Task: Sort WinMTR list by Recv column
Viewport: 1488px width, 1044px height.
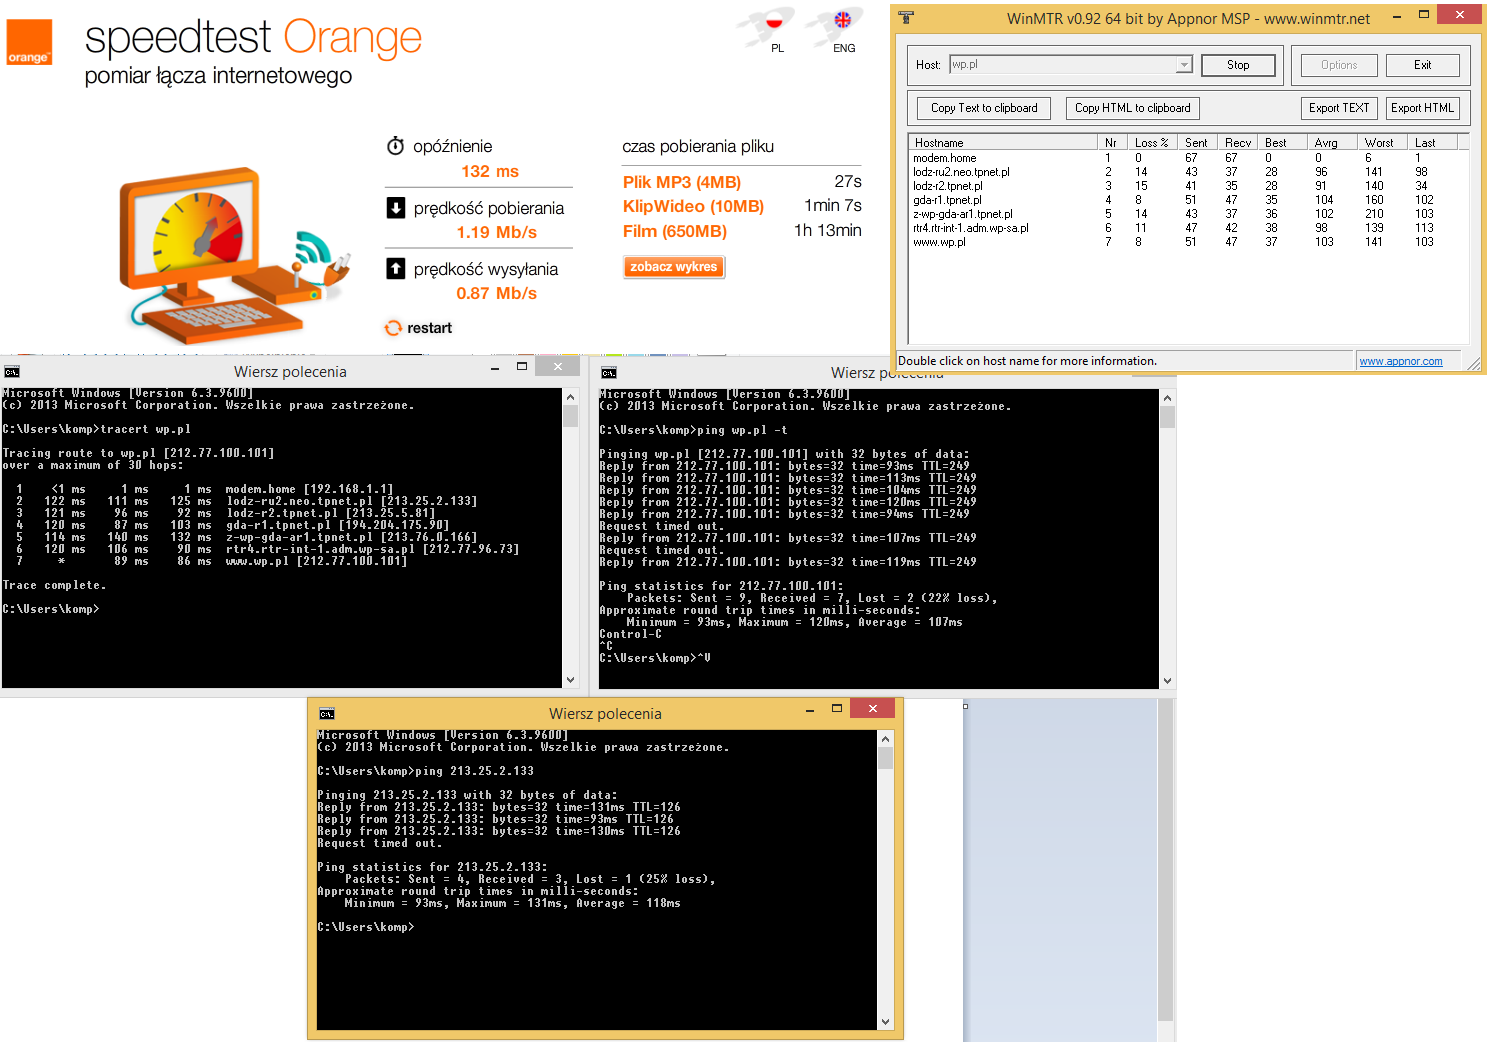Action: pyautogui.click(x=1238, y=143)
